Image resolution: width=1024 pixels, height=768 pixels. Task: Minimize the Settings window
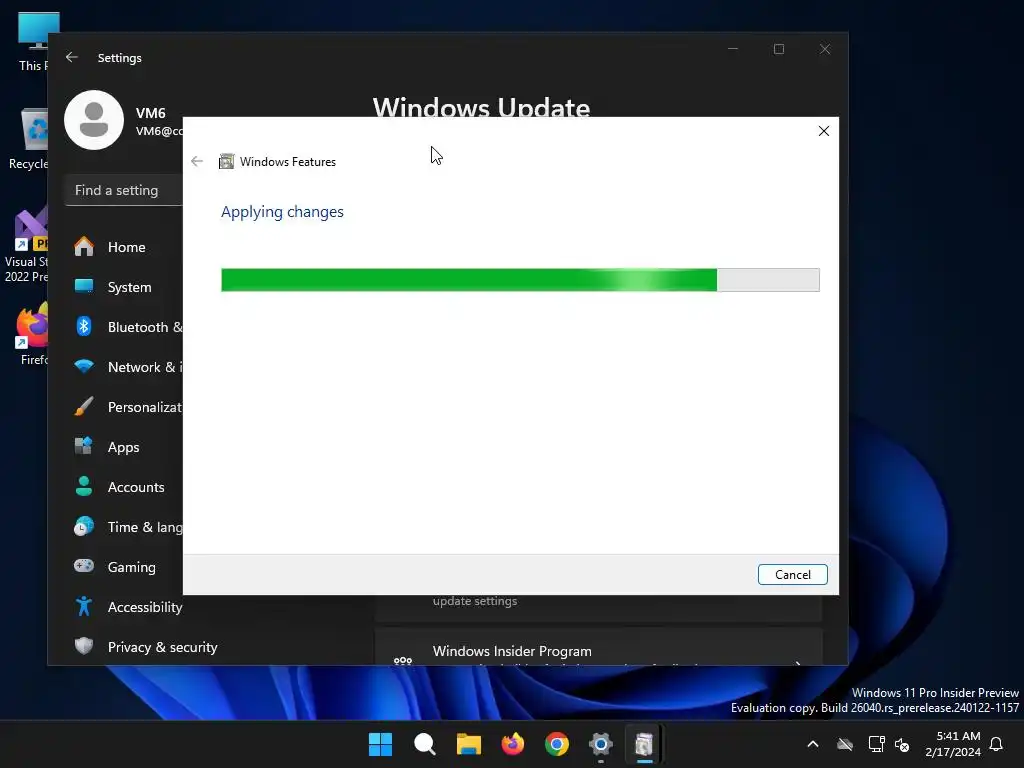[x=733, y=49]
